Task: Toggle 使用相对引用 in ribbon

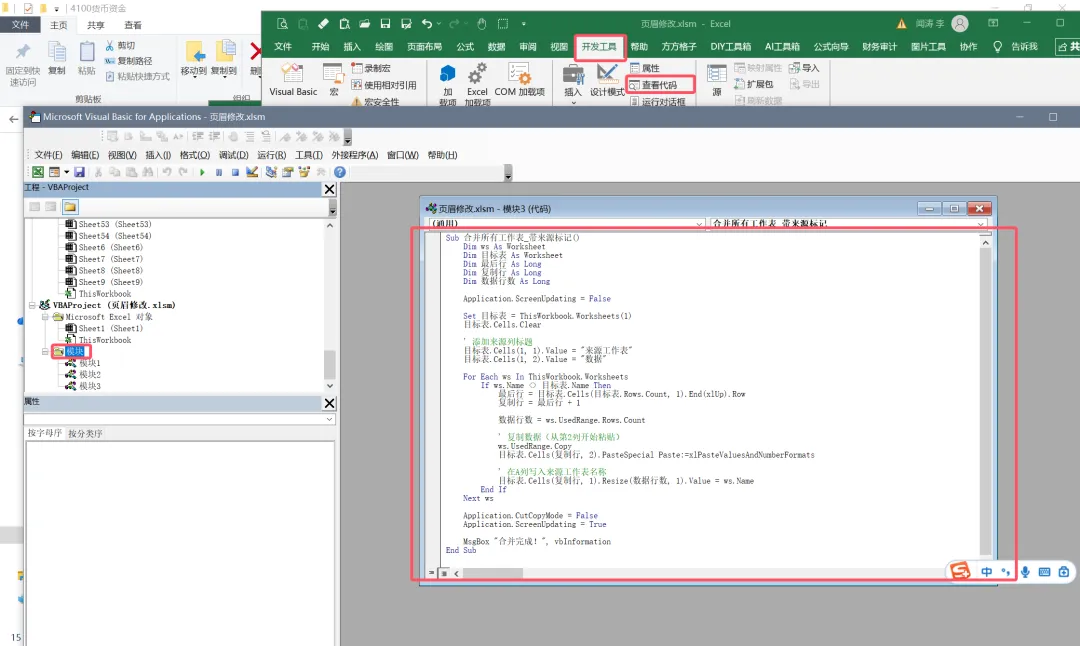Action: [384, 85]
